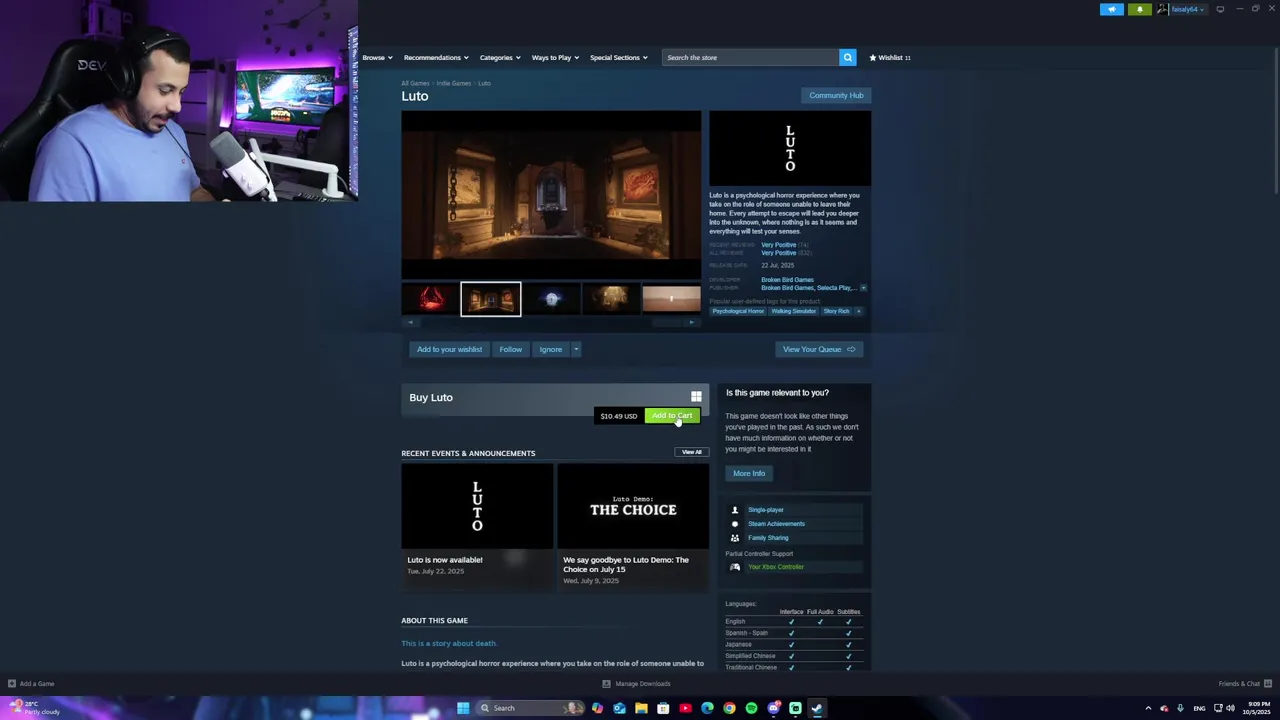The width and height of the screenshot is (1280, 720).
Task: Add Luto to your wishlist
Action: click(x=449, y=349)
